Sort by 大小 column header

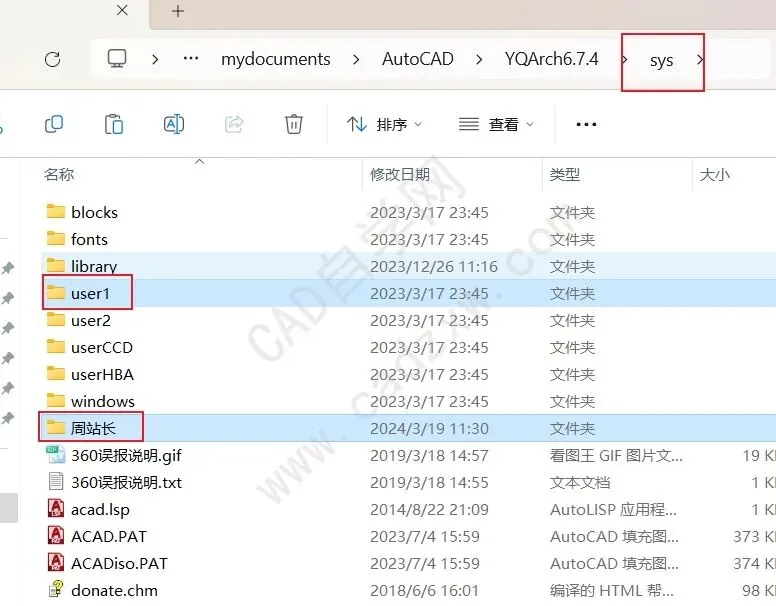pos(715,174)
